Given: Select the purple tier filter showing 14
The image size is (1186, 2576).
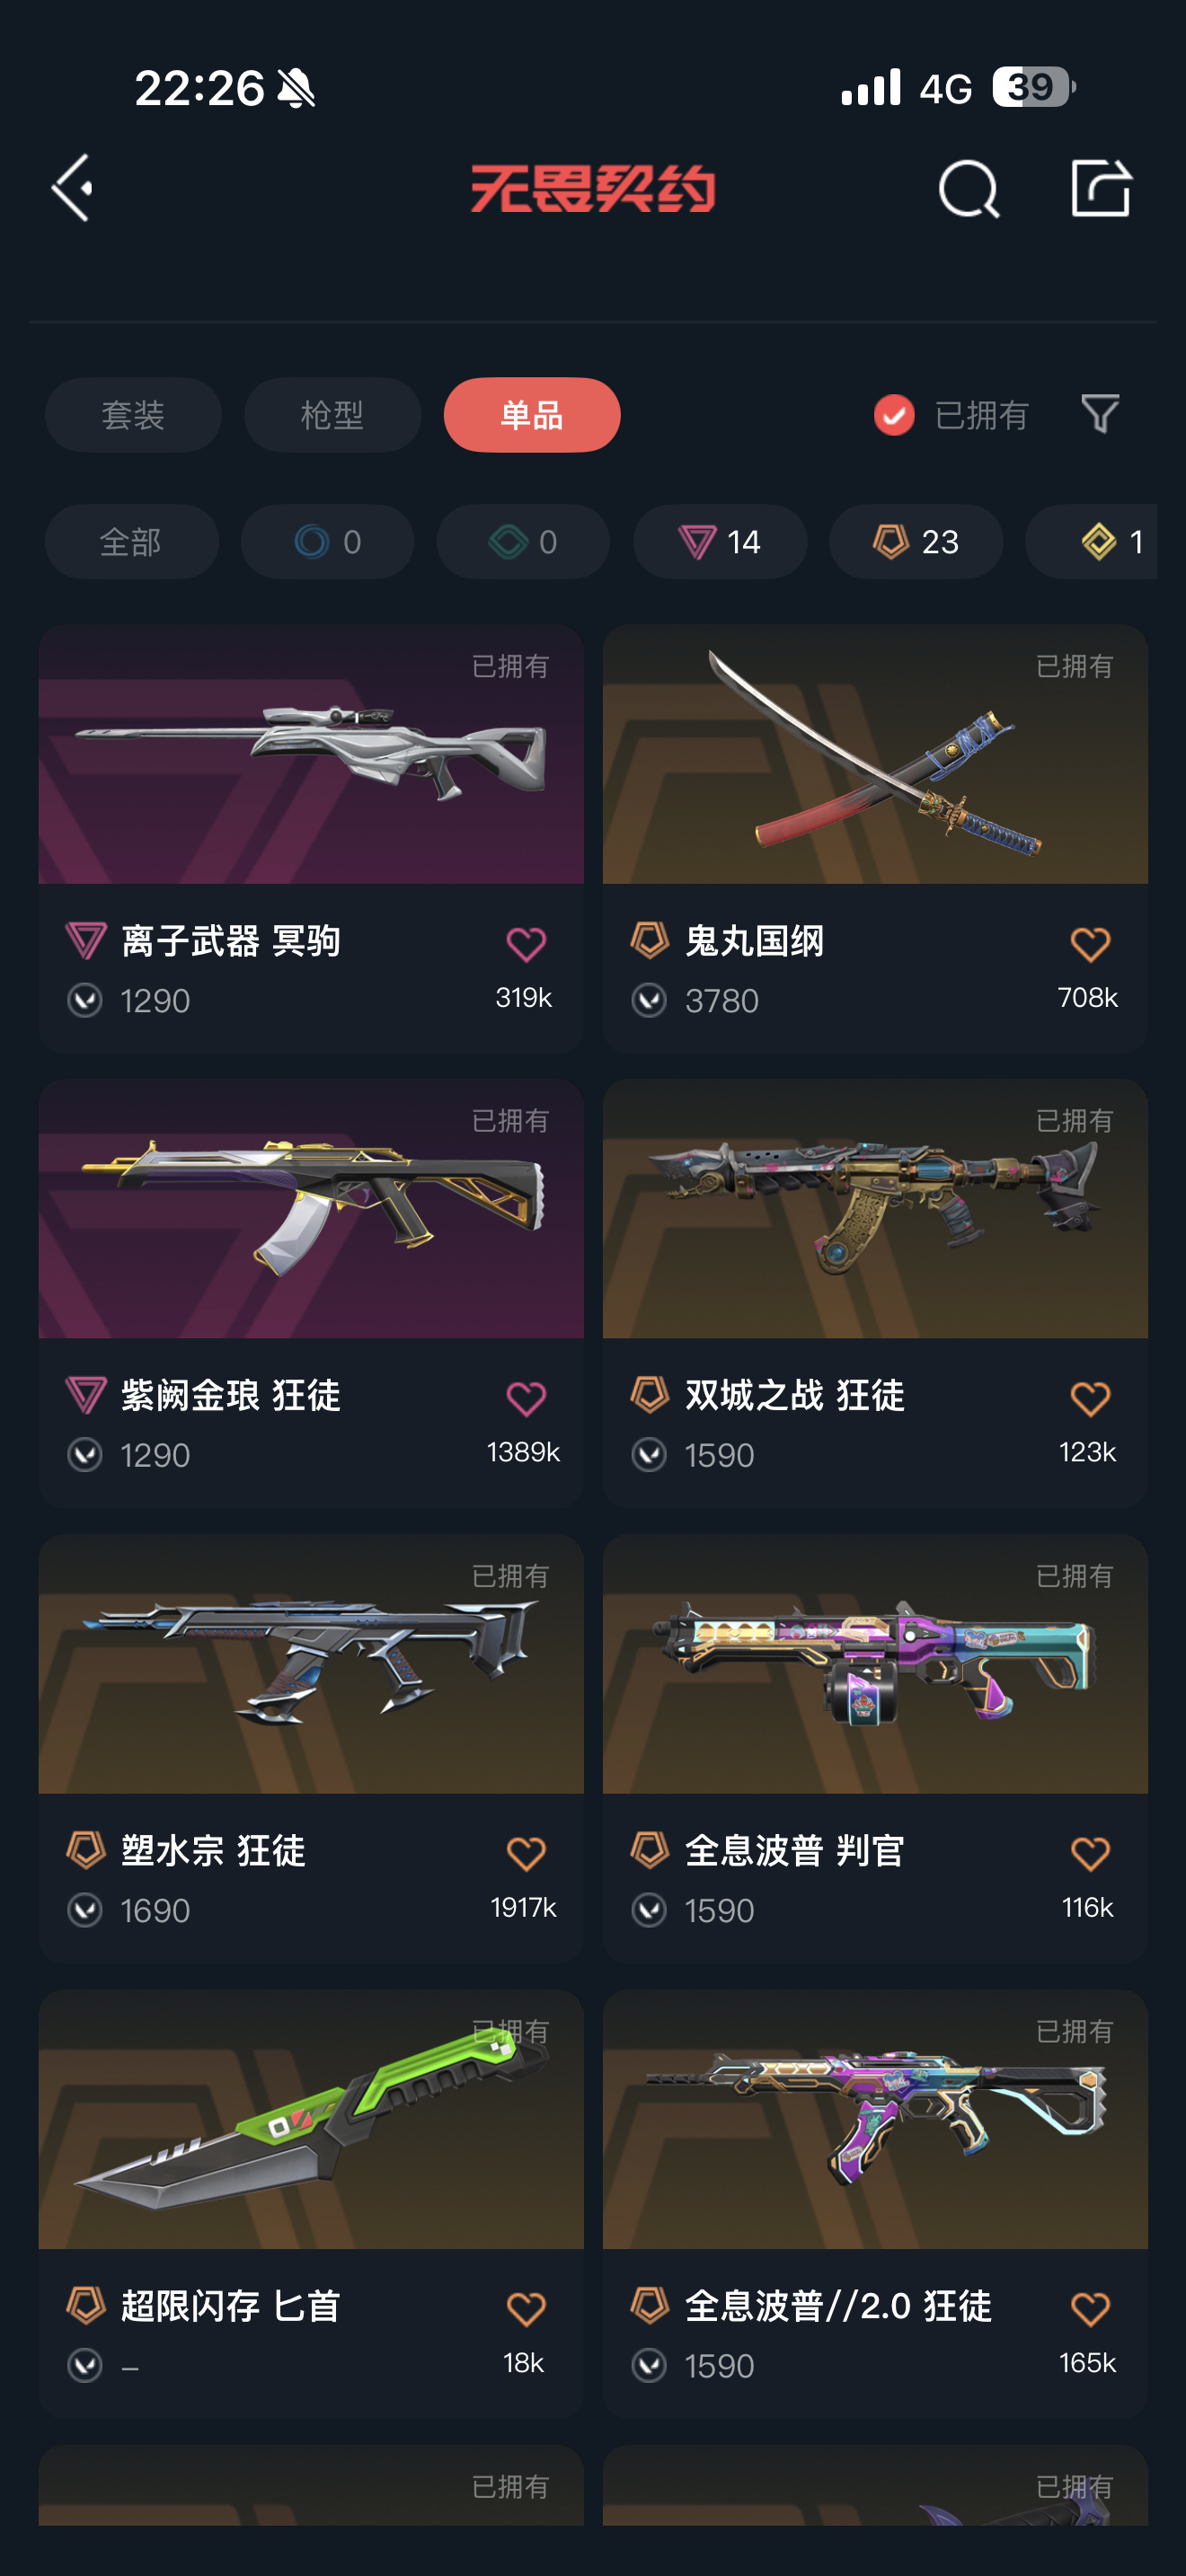Looking at the screenshot, I should (x=720, y=542).
